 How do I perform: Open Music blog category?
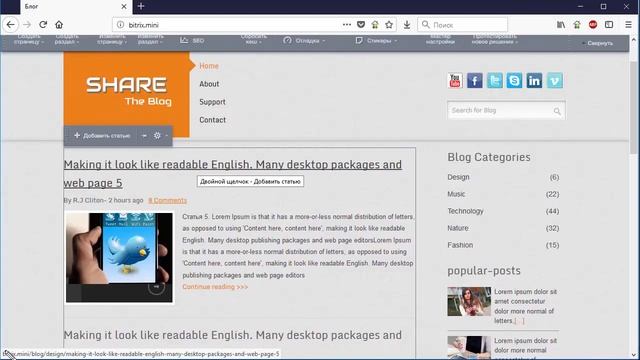(456, 194)
